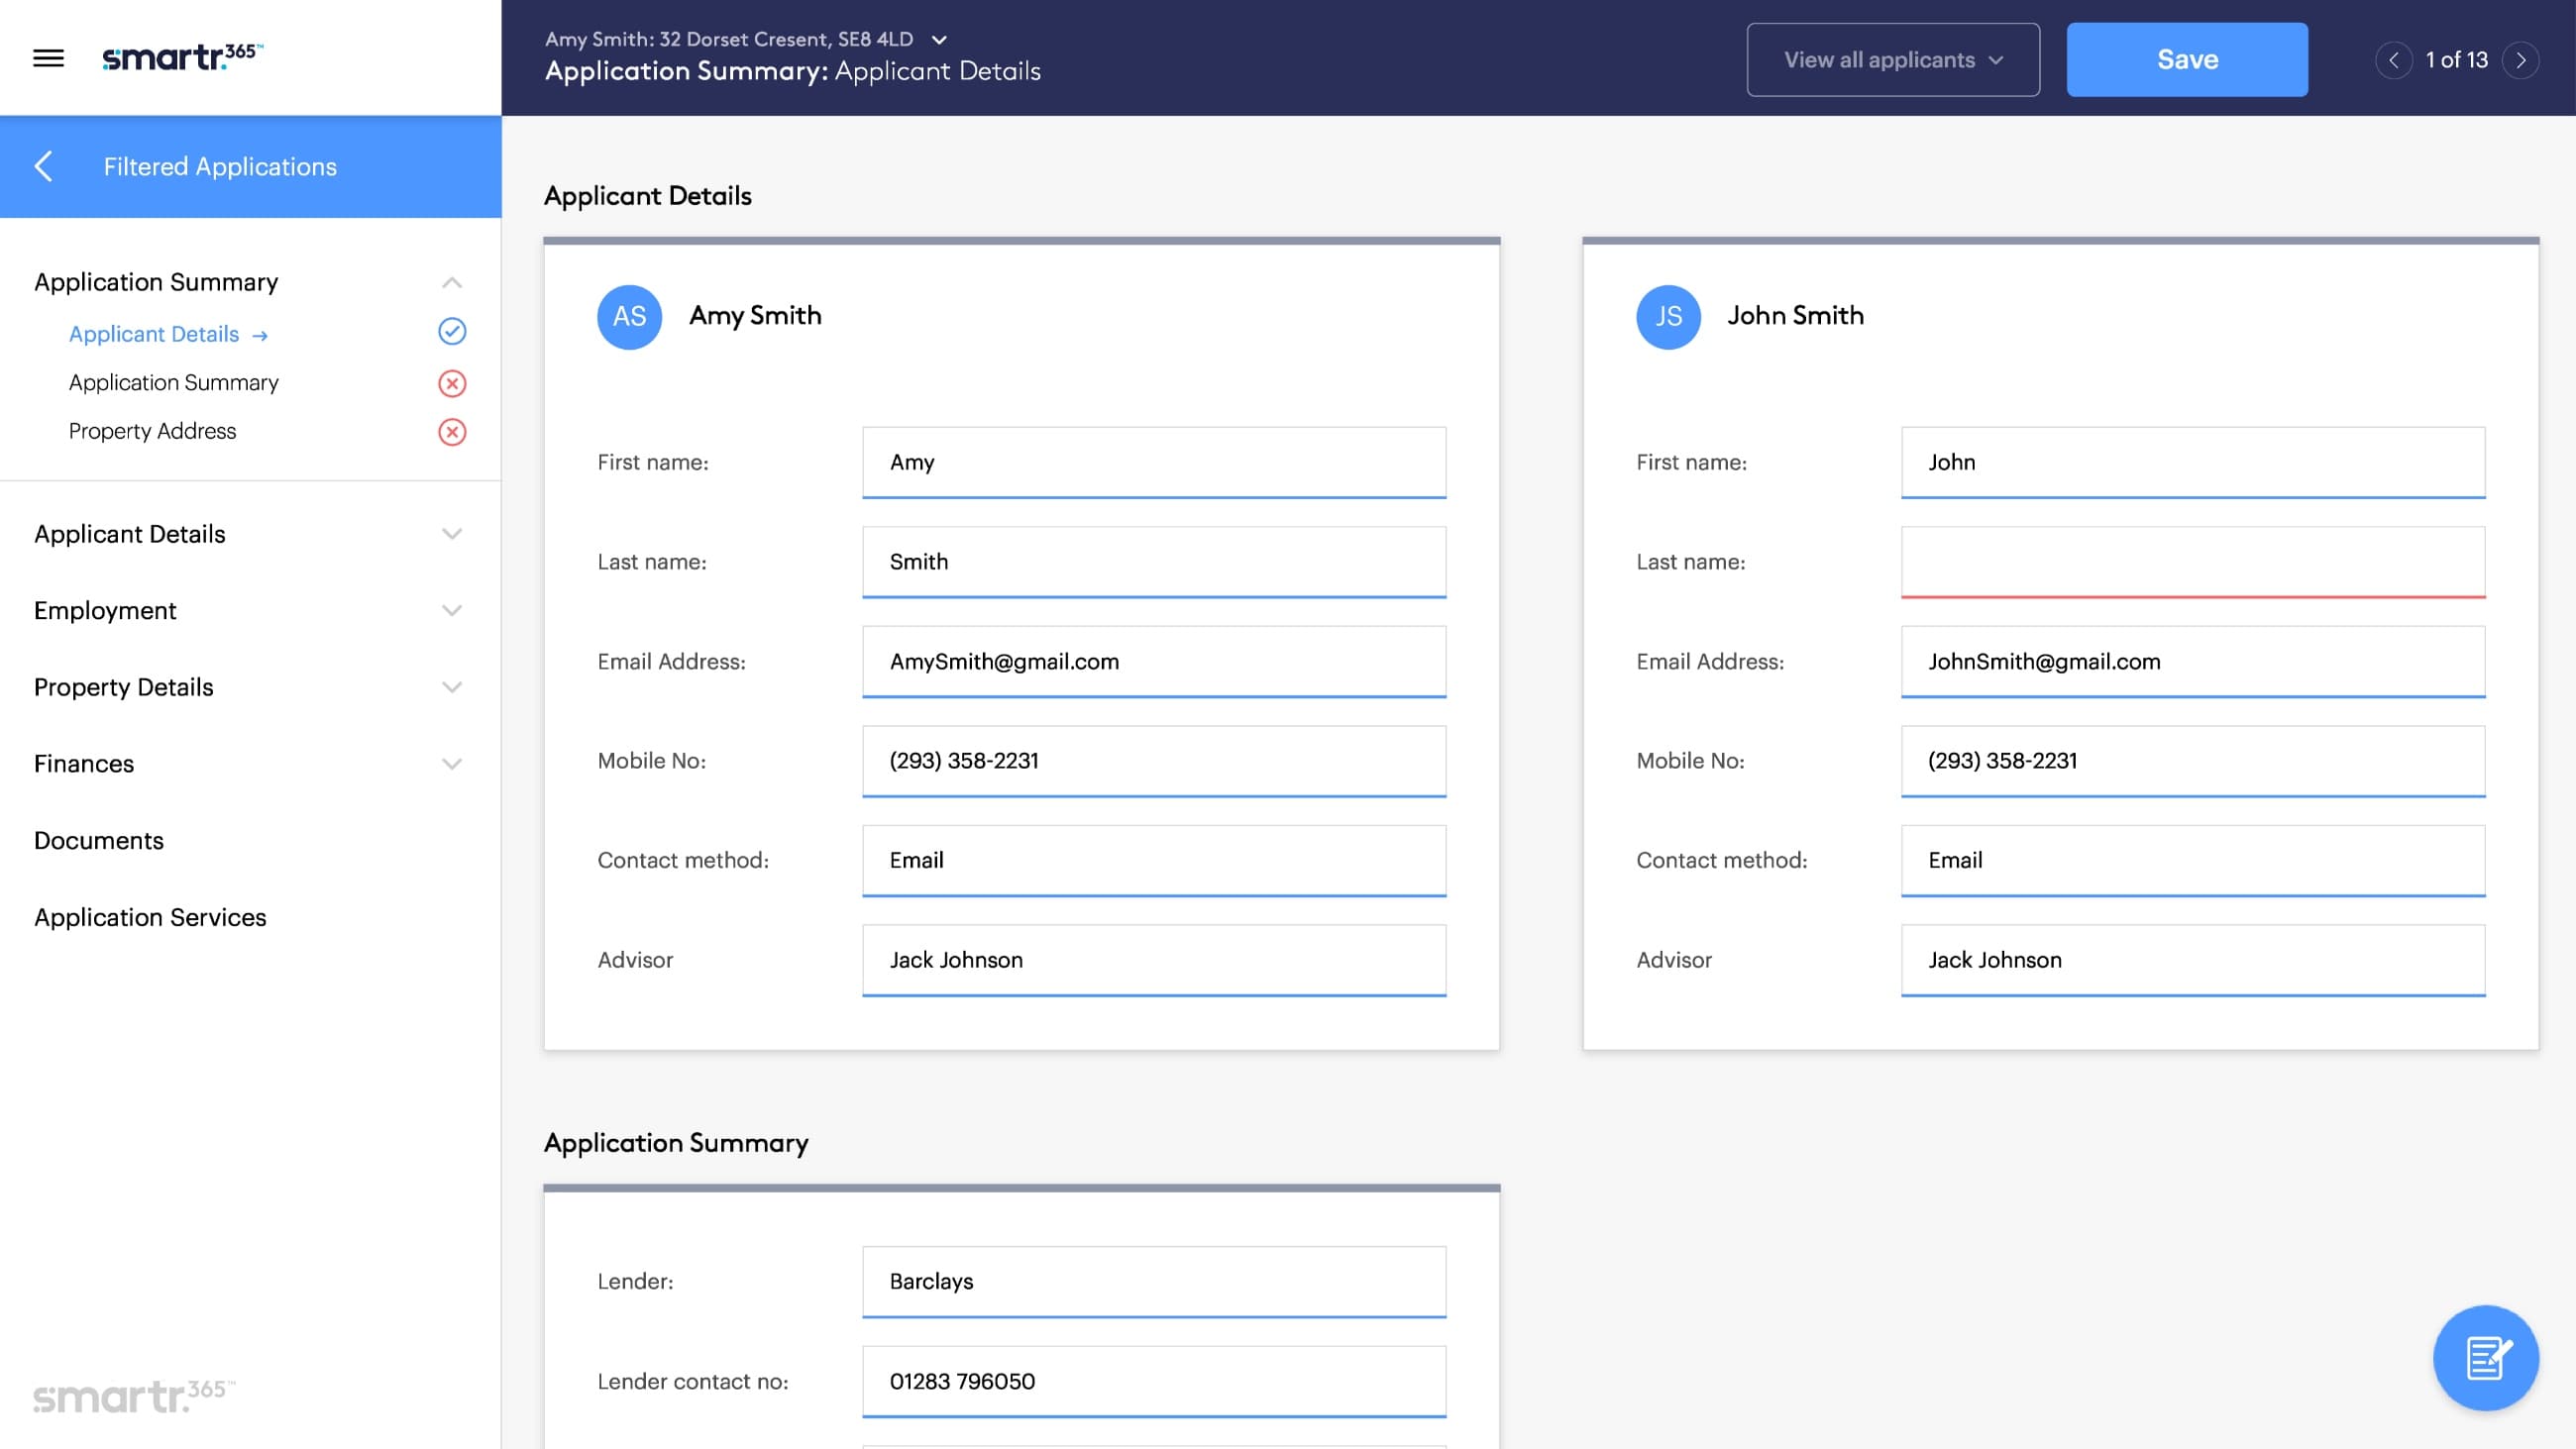Click the 'John Smith' card heading
Viewport: 2576px width, 1449px height.
click(1795, 316)
